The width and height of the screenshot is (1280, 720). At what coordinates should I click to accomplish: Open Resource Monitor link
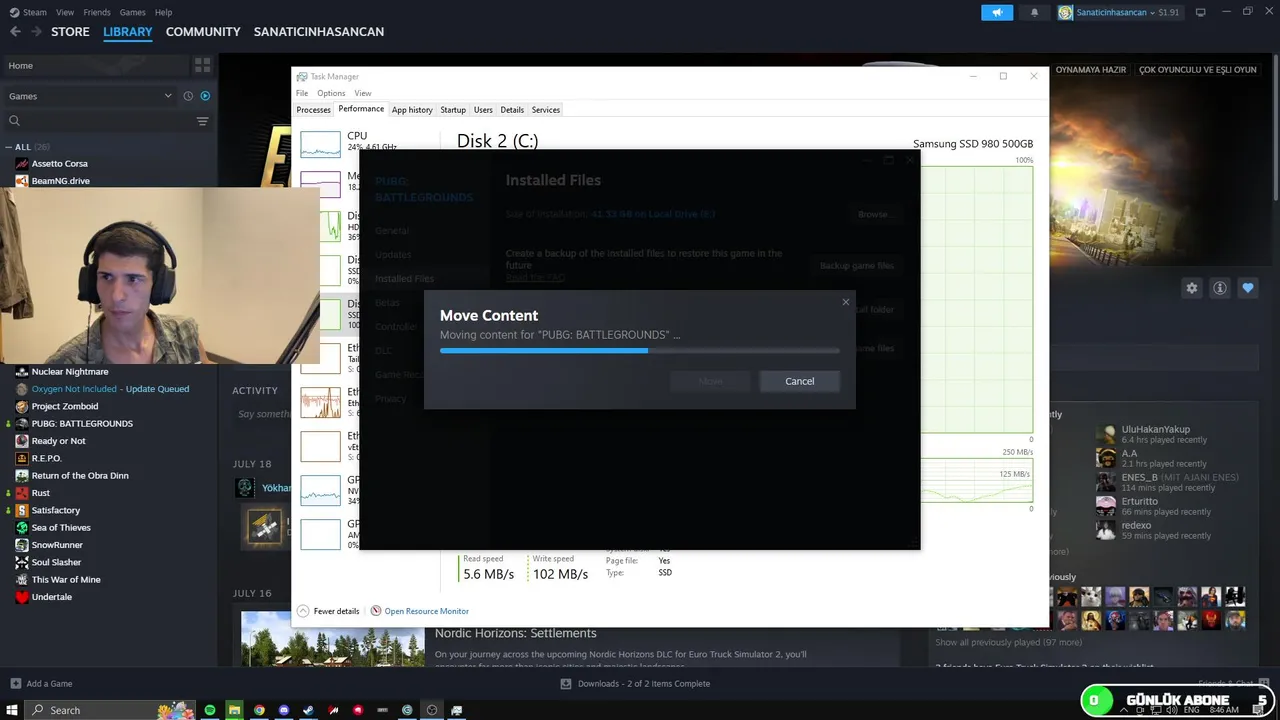point(426,611)
